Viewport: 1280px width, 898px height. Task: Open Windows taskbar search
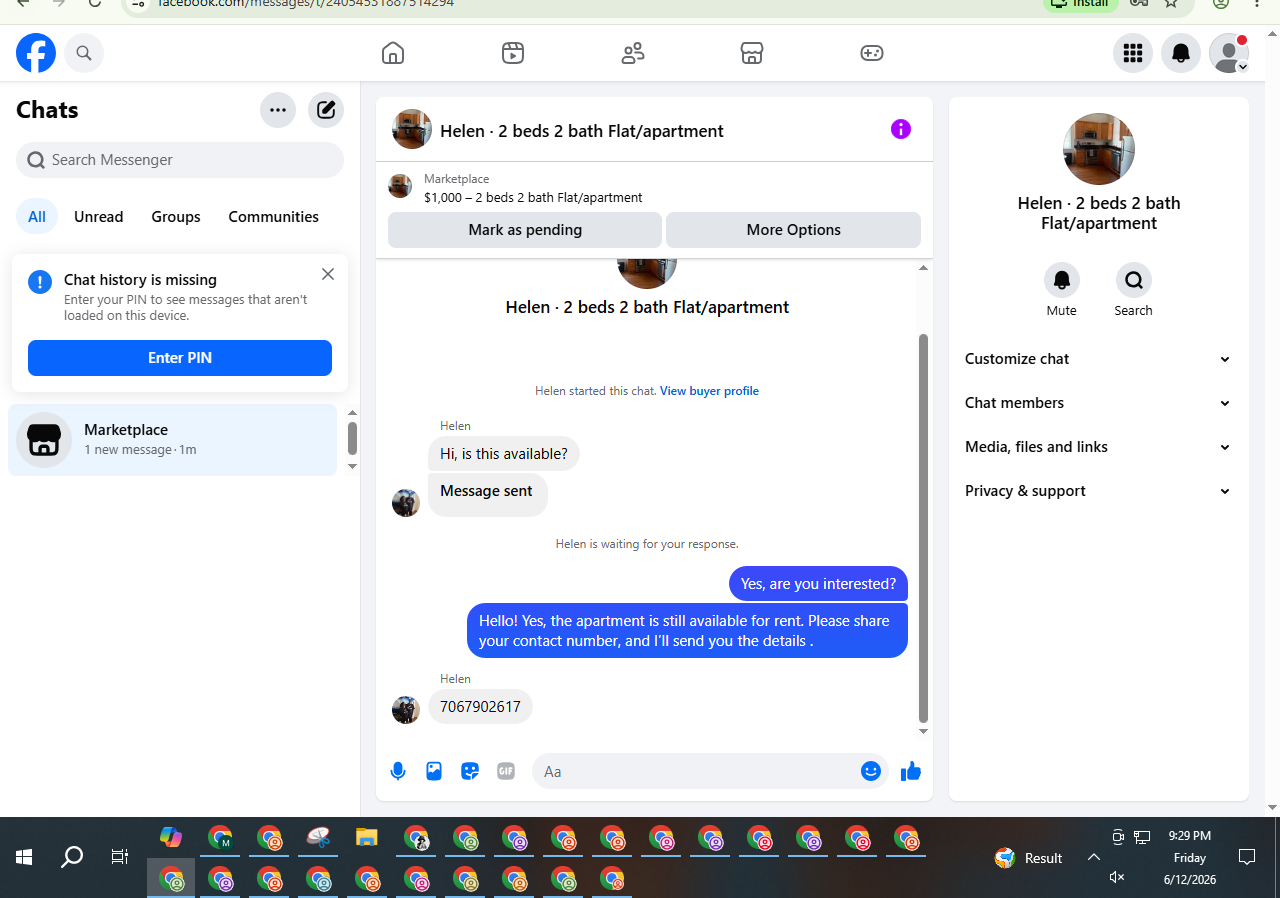72,857
